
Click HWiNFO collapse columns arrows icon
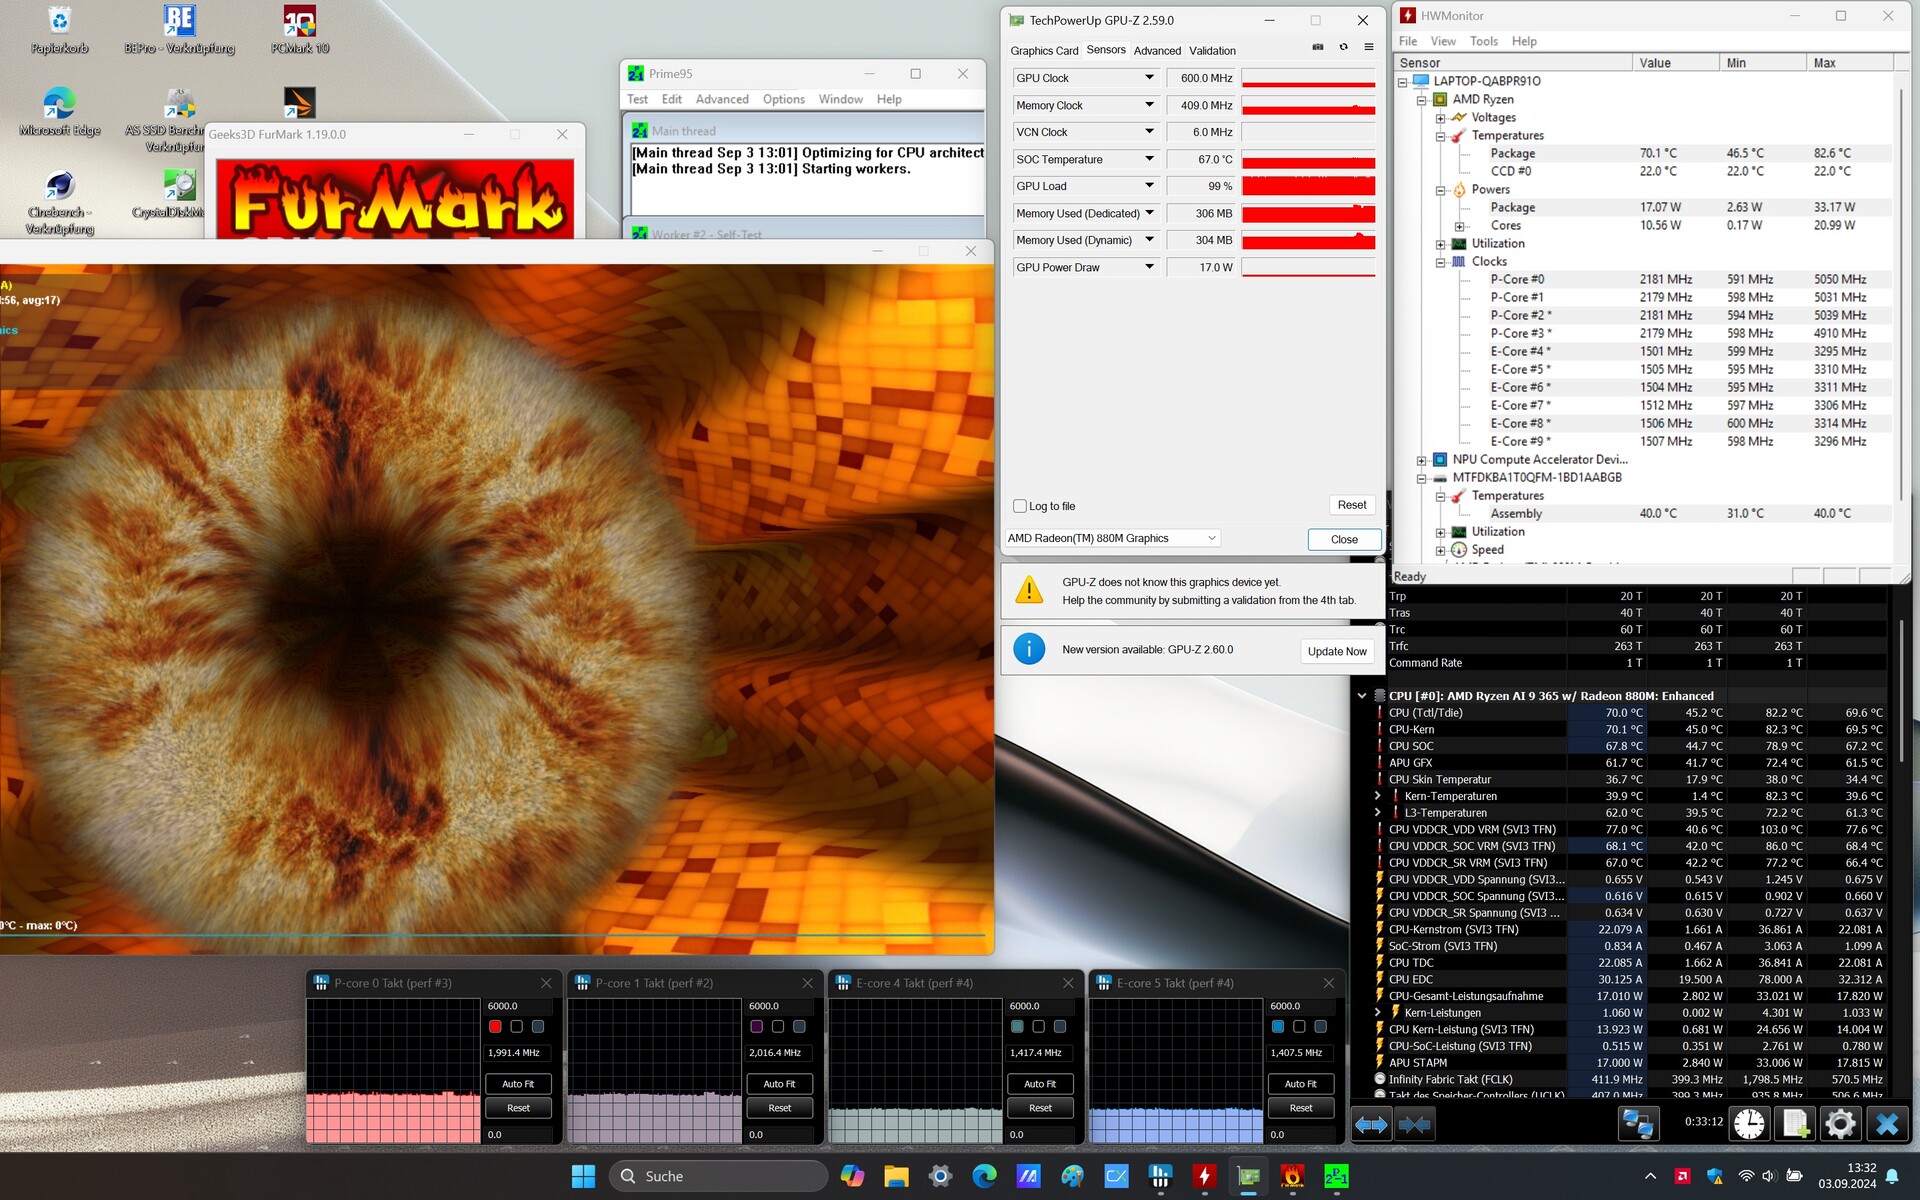[x=1414, y=1125]
